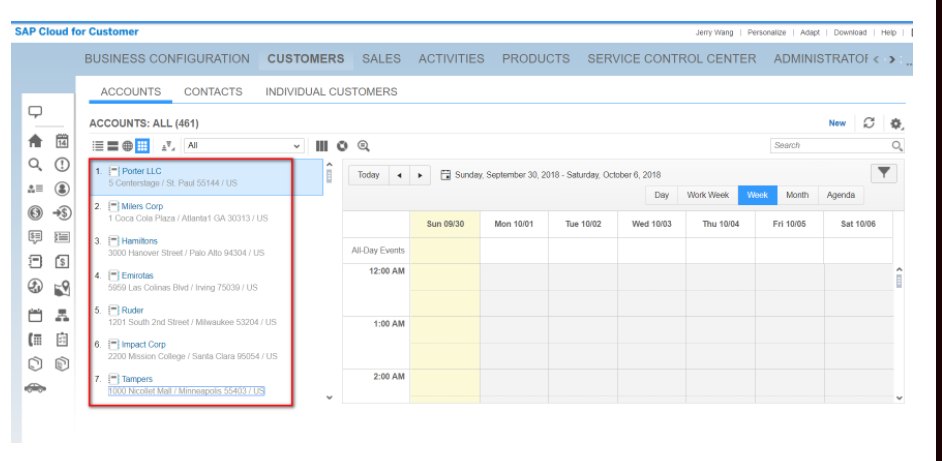Select Agenda calendar view

tap(840, 195)
